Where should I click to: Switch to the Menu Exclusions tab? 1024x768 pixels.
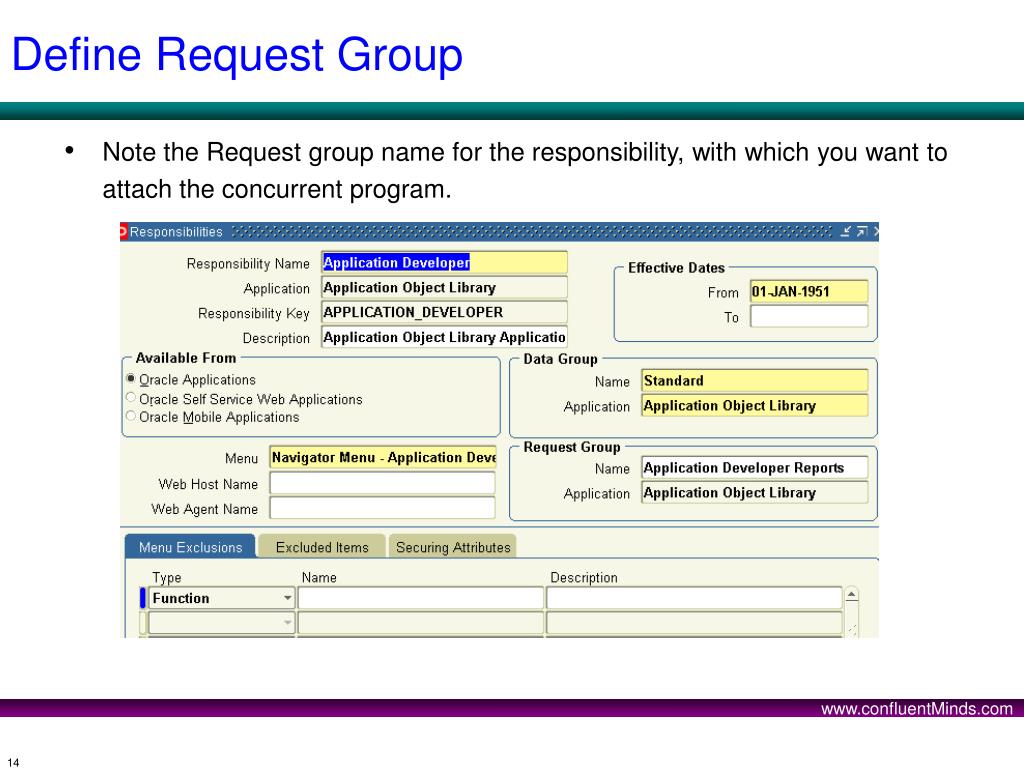(191, 547)
